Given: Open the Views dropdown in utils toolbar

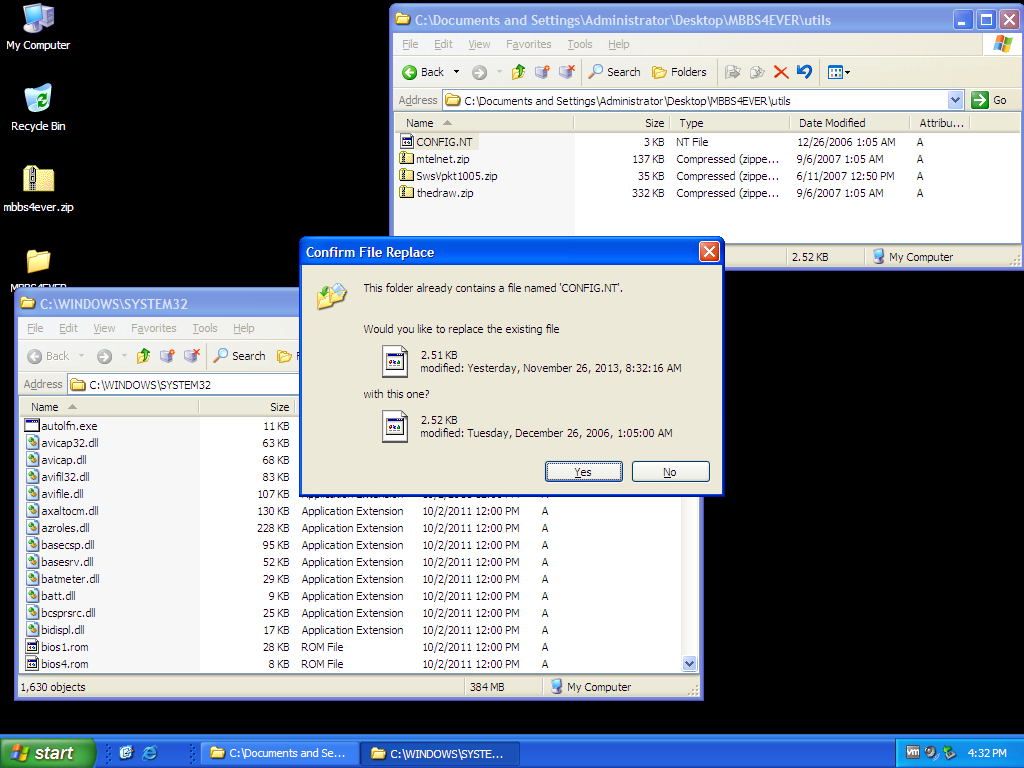Looking at the screenshot, I should point(839,72).
